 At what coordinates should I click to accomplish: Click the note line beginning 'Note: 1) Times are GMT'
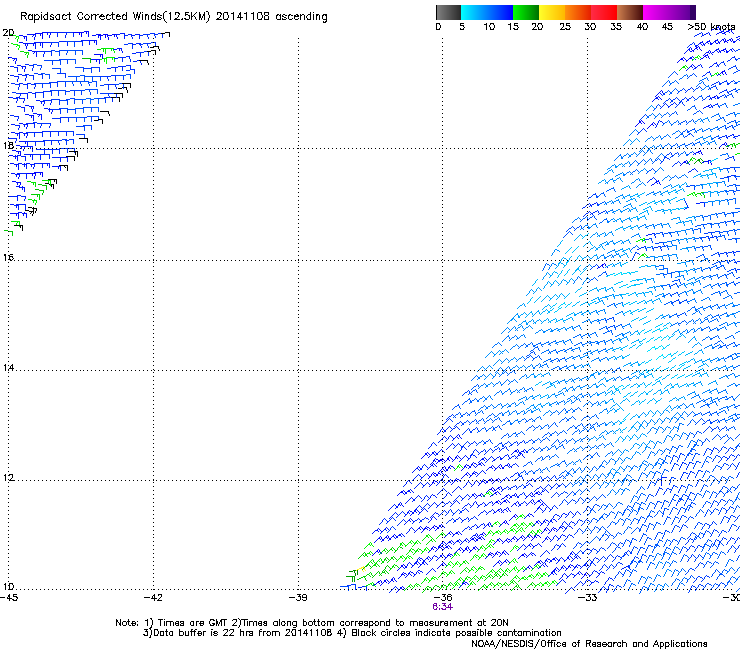[x=312, y=623]
